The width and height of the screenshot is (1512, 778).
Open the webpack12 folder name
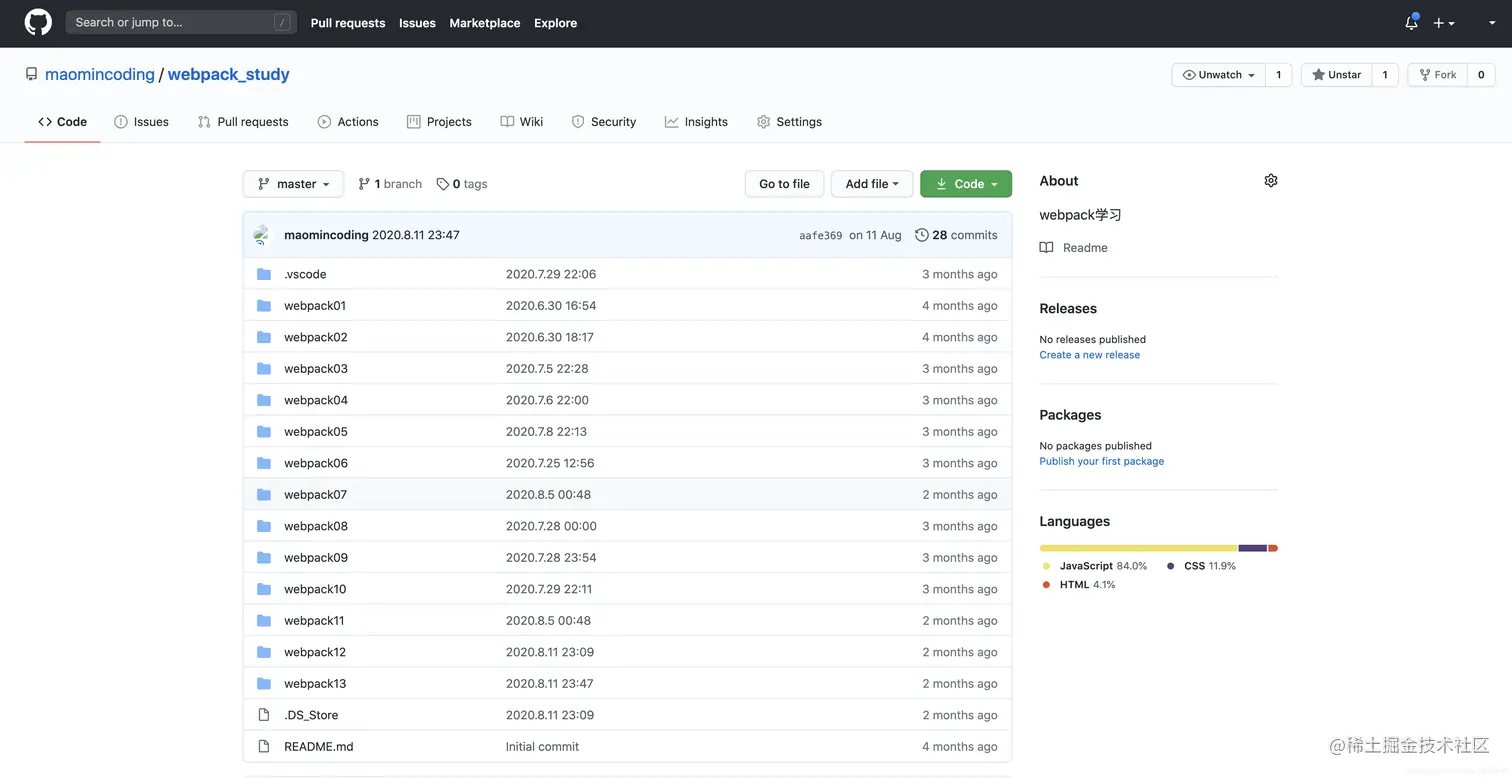315,652
